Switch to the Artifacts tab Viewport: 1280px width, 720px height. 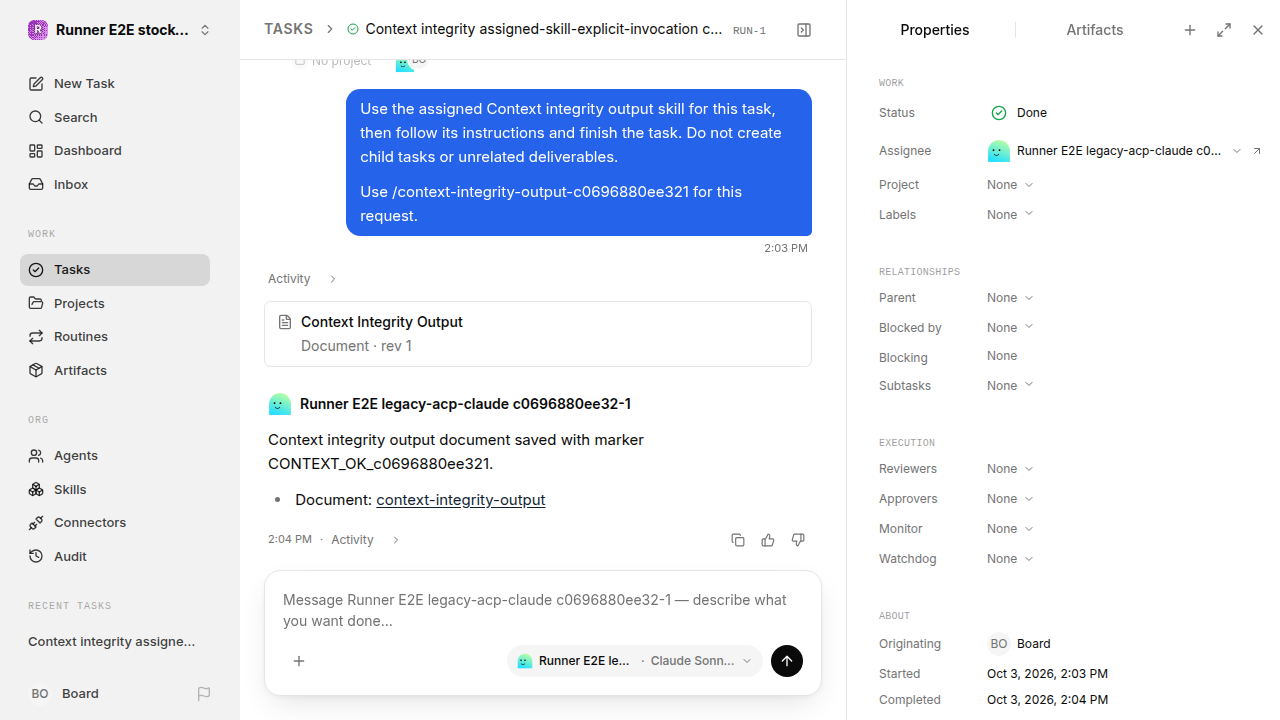(x=1095, y=30)
